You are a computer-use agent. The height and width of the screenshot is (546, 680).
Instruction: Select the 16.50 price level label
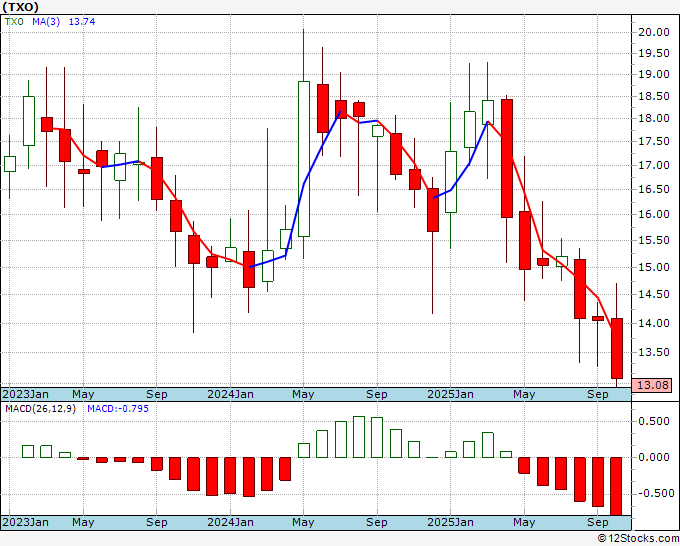click(654, 190)
